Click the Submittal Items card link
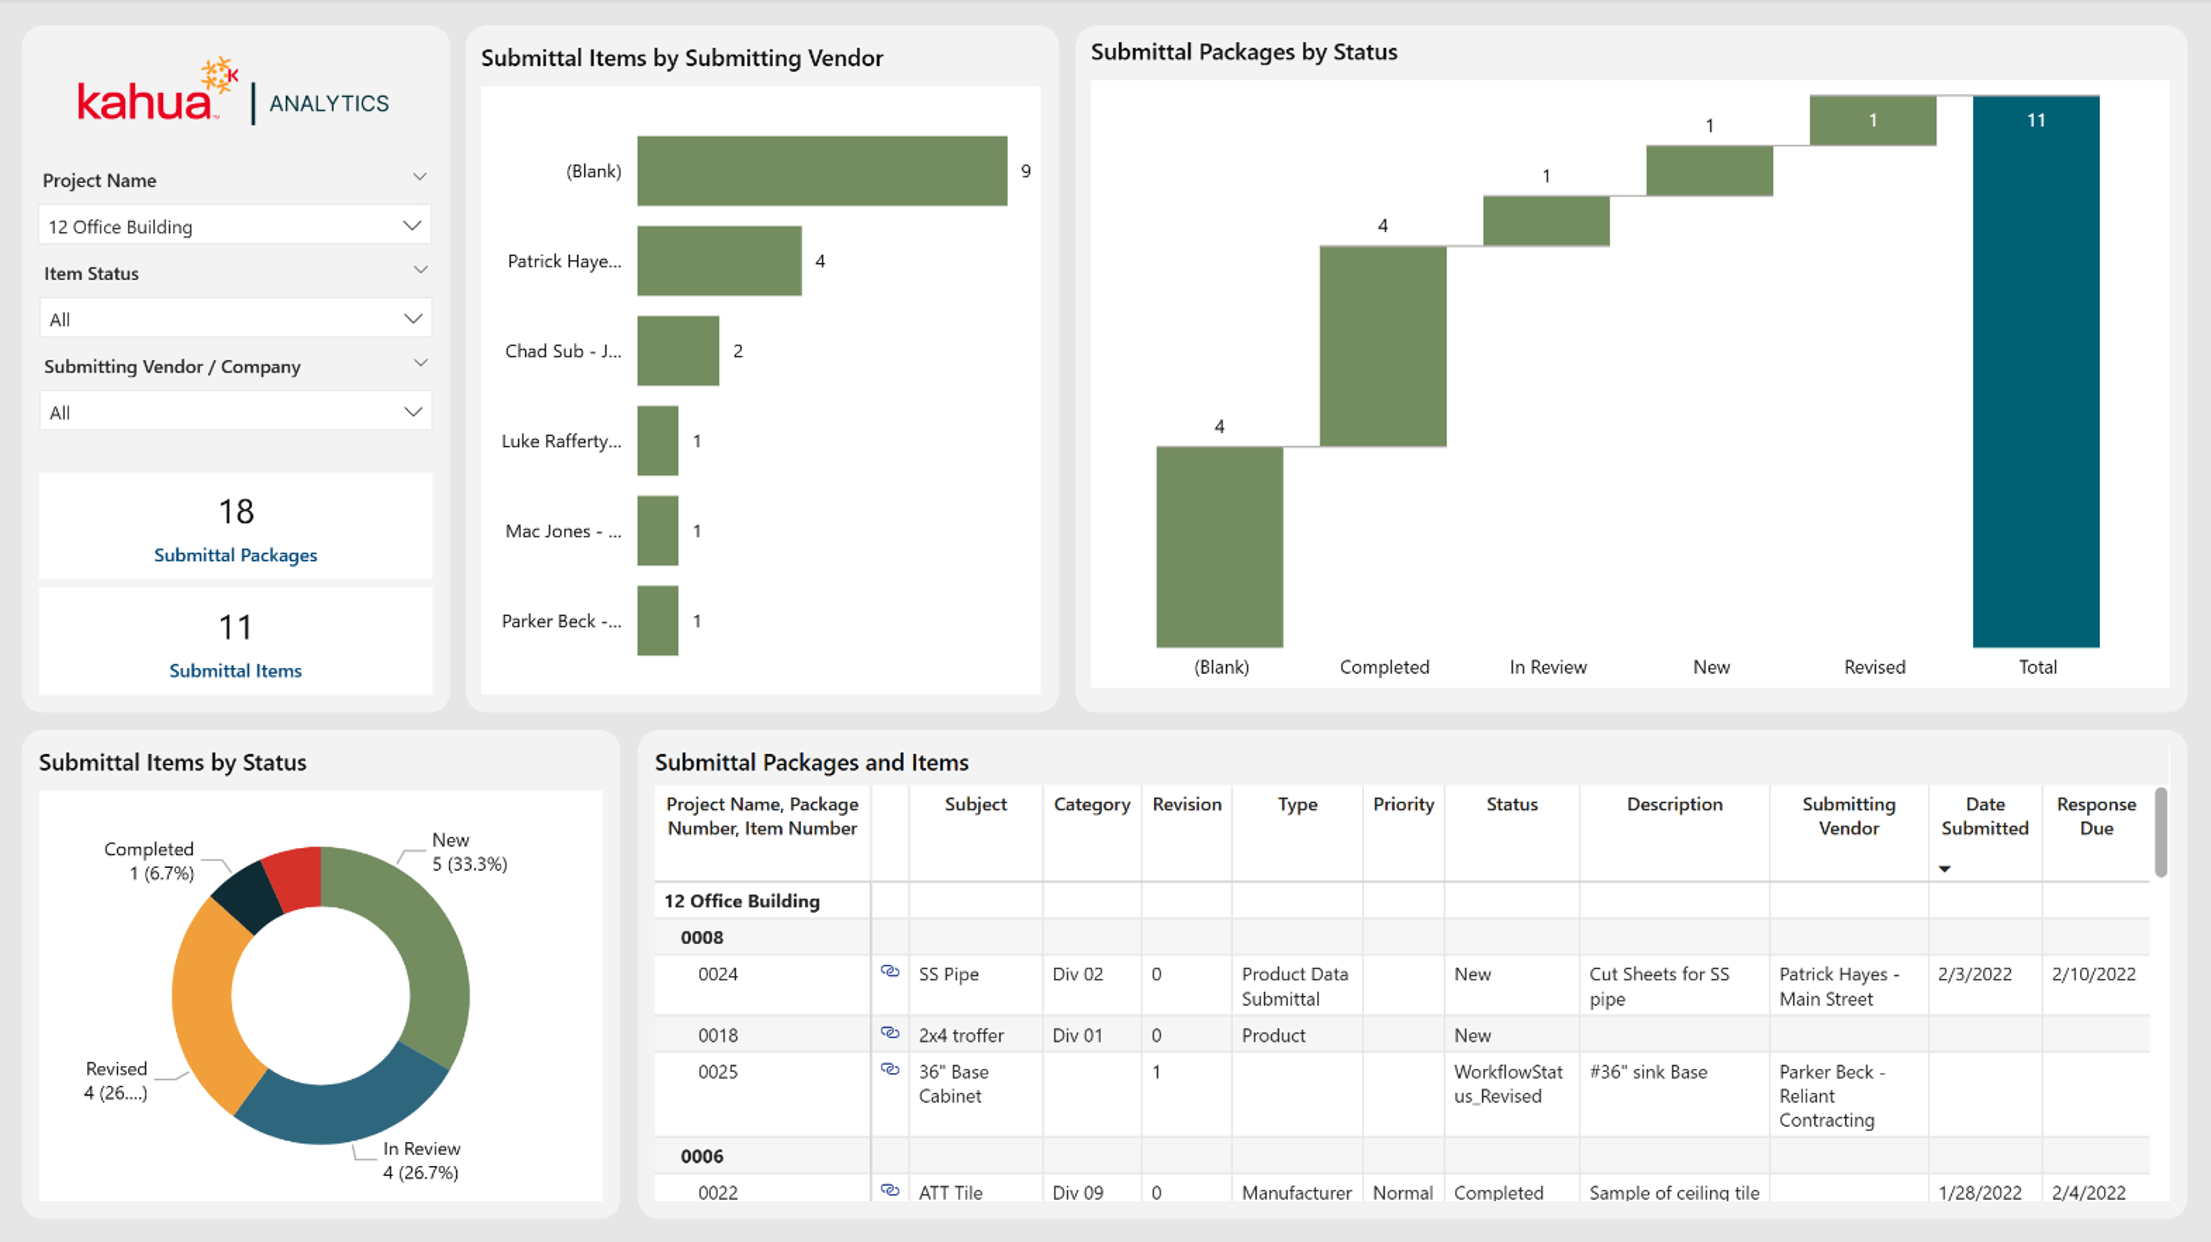 235,671
